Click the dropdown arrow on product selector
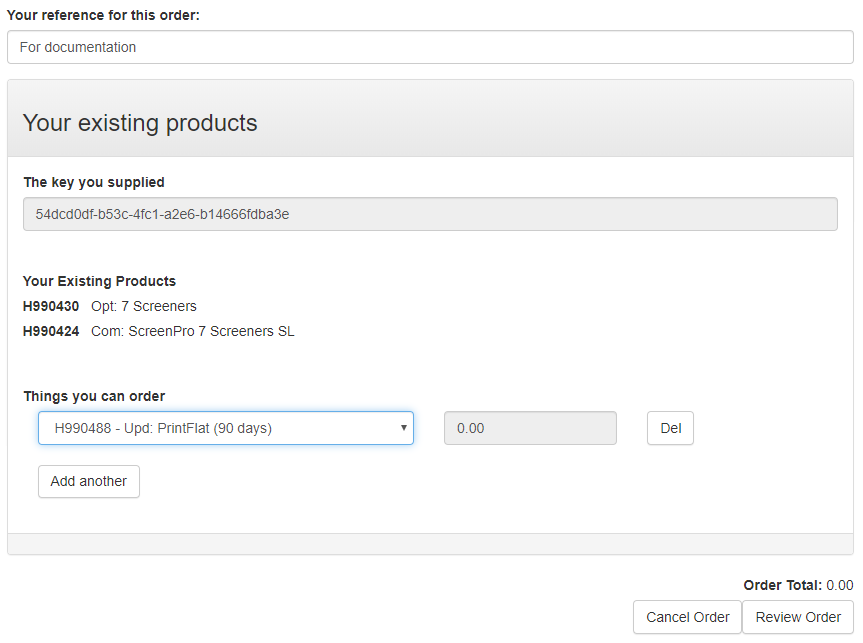 click(x=403, y=428)
